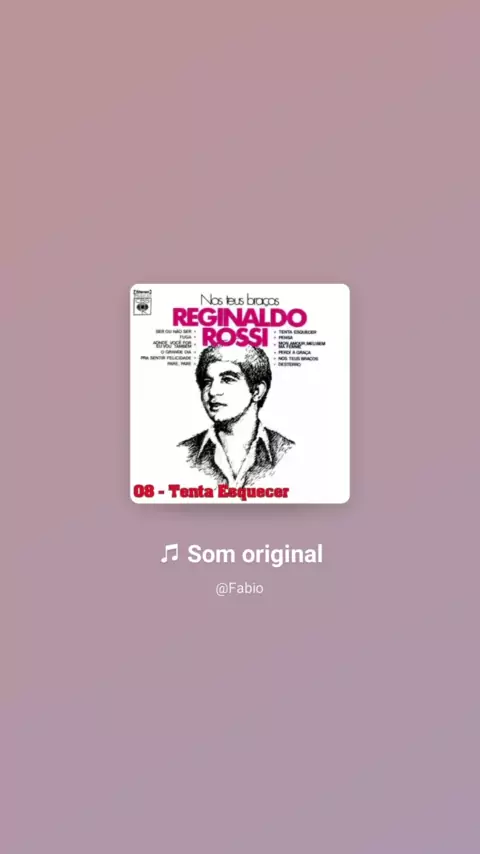Open the Som original sound title
Image resolution: width=480 pixels, height=854 pixels.
[255, 554]
